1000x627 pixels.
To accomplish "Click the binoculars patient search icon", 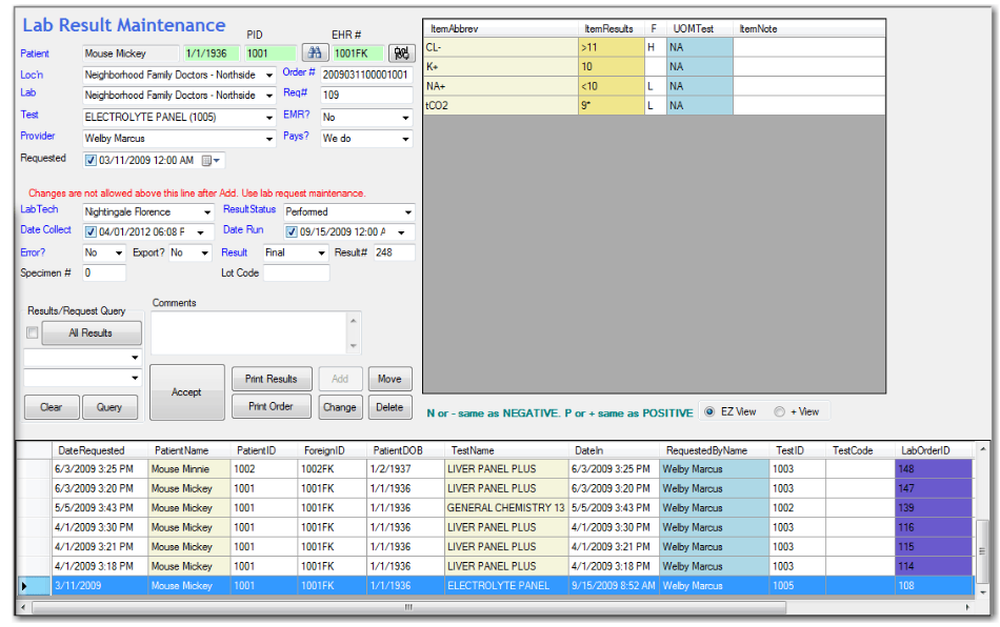I will (x=315, y=53).
